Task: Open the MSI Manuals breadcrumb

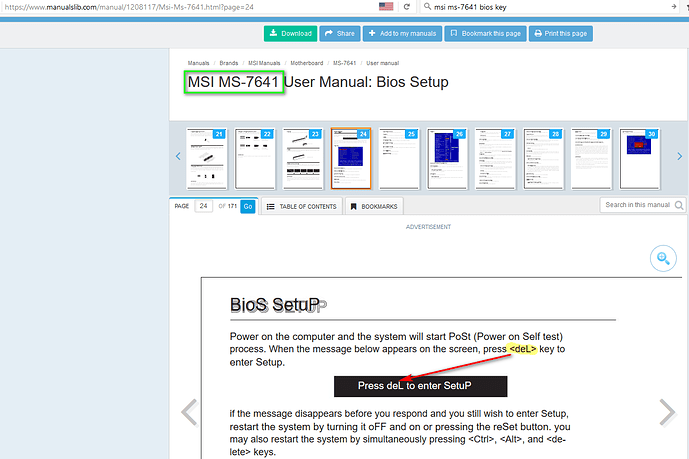Action: (264, 63)
